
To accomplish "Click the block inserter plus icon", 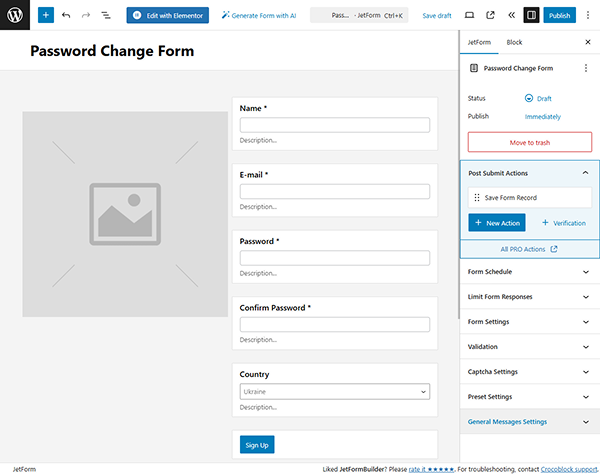I will point(46,15).
